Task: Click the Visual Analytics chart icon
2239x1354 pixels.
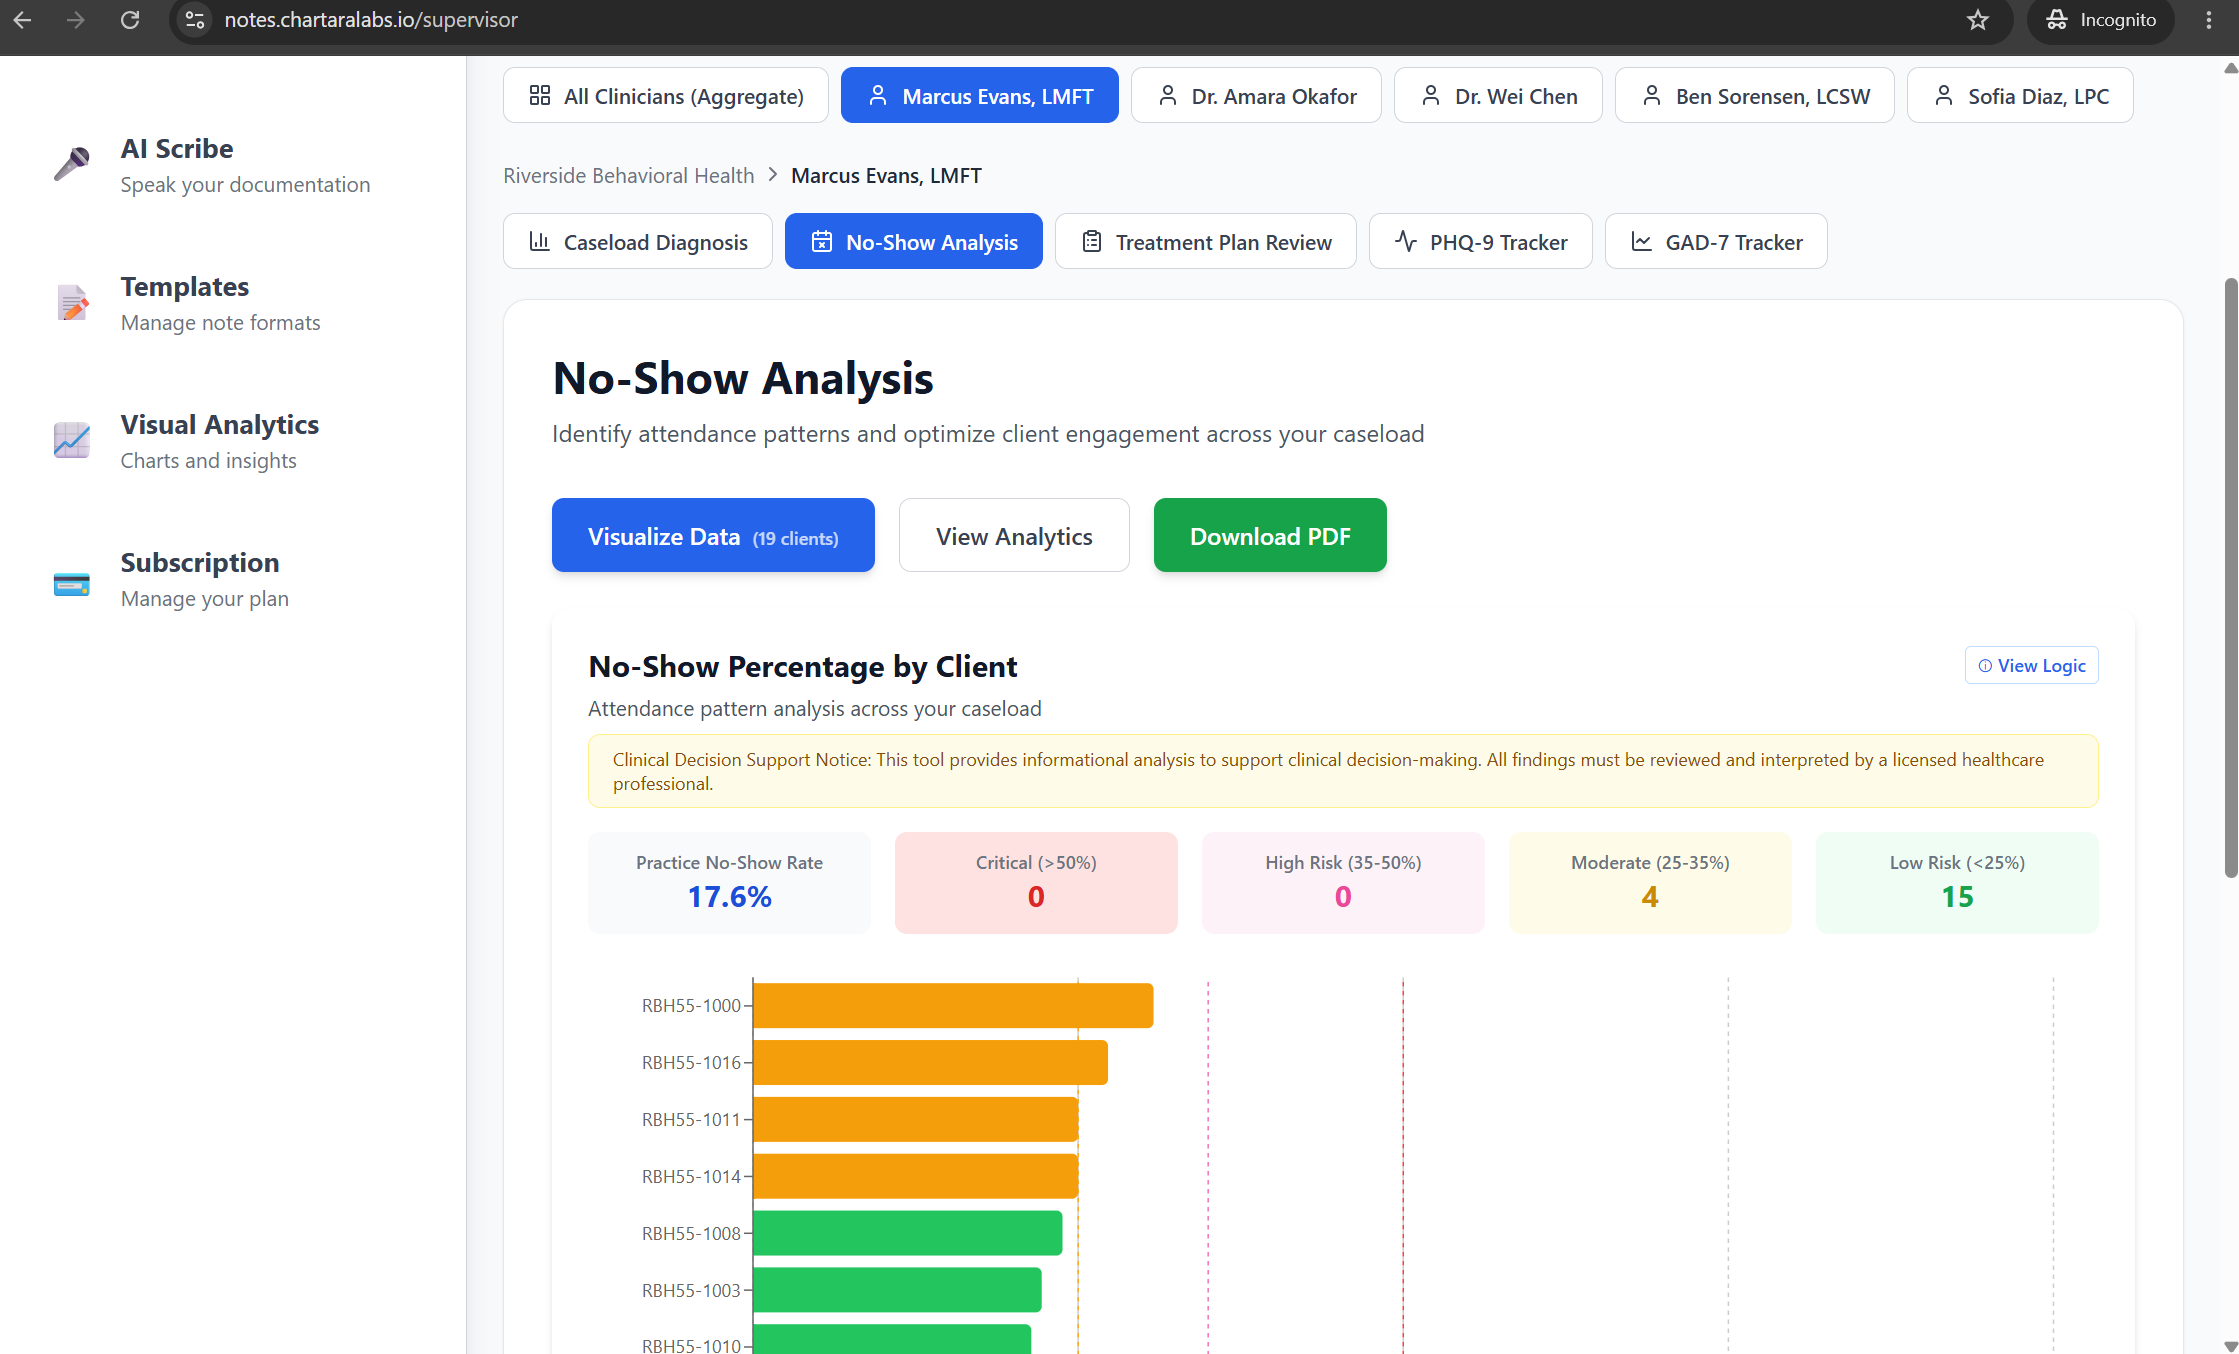Action: (x=71, y=440)
